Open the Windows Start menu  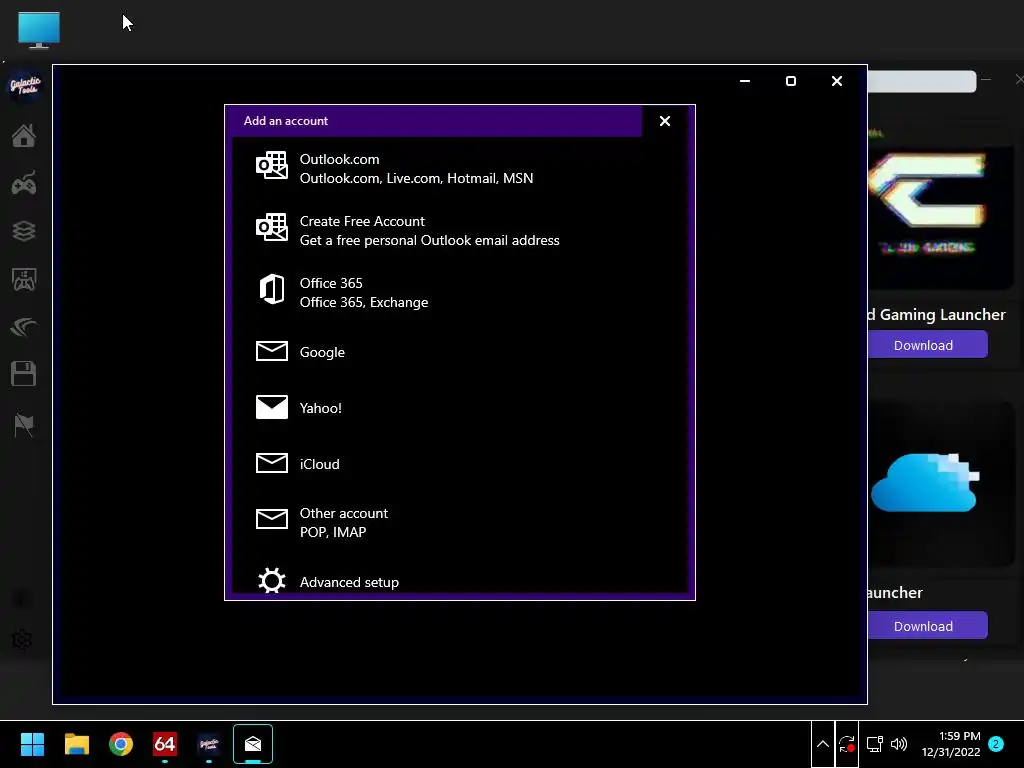(32, 744)
